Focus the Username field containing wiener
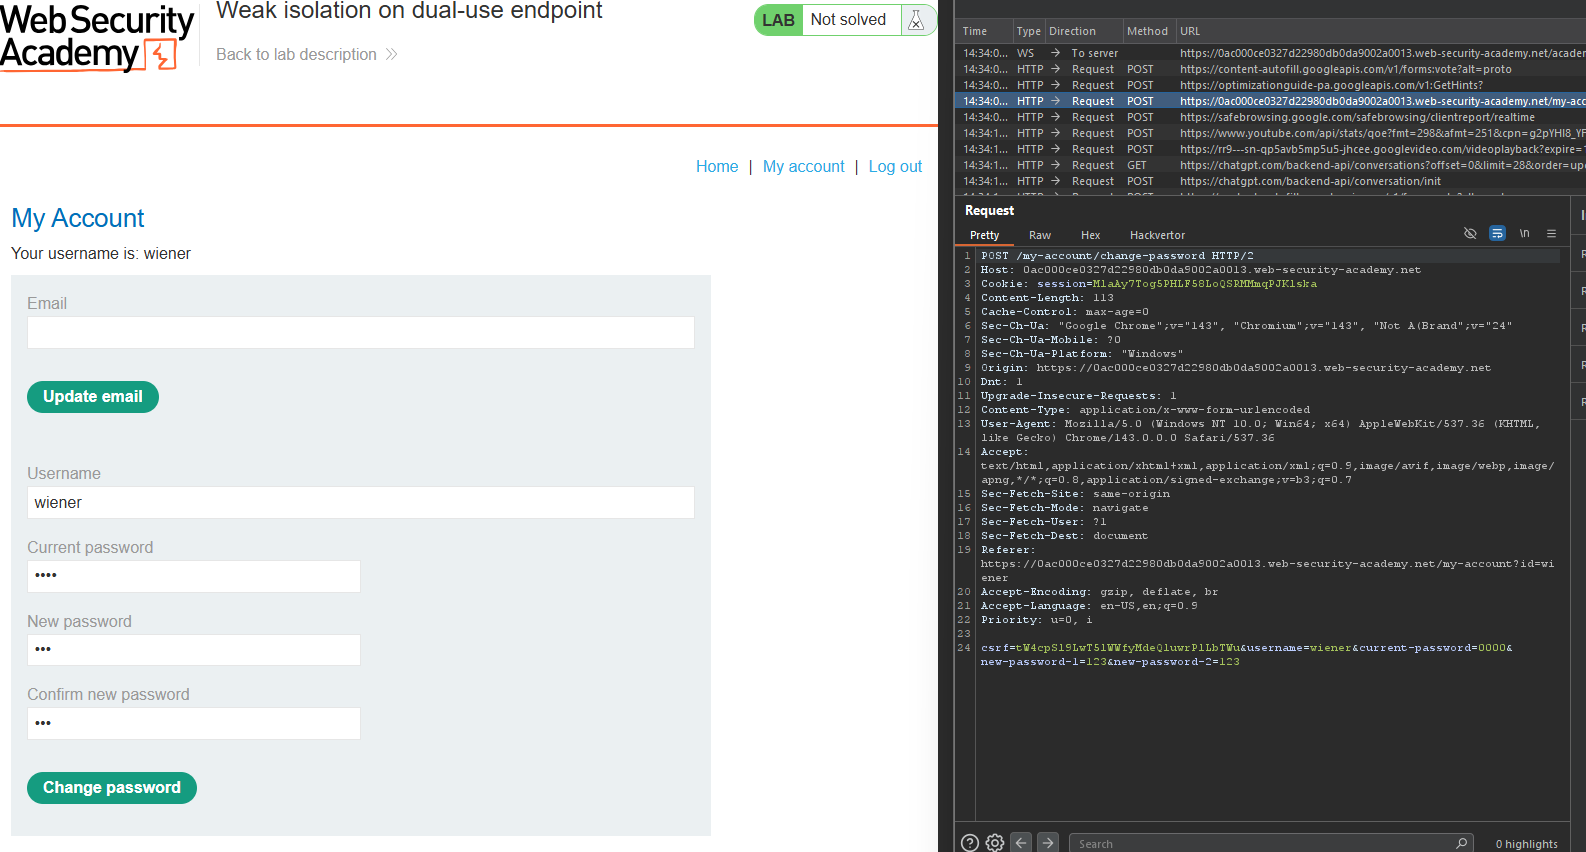Viewport: 1586px width, 852px height. [x=361, y=503]
